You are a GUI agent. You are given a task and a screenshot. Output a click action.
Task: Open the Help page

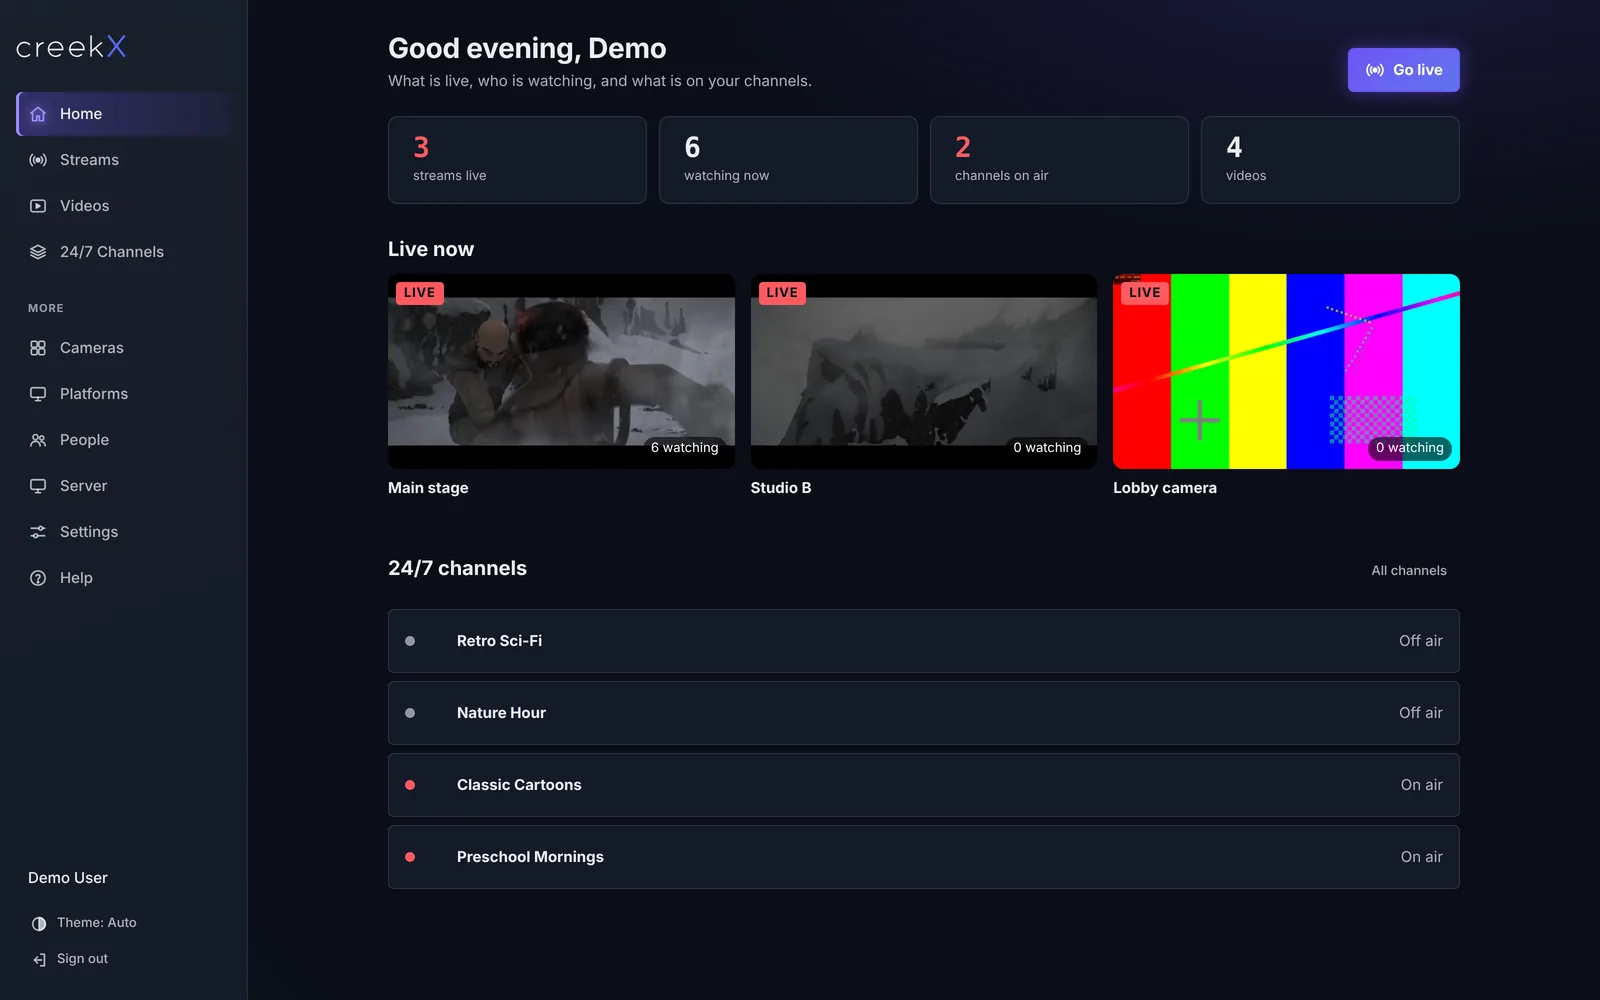76,578
